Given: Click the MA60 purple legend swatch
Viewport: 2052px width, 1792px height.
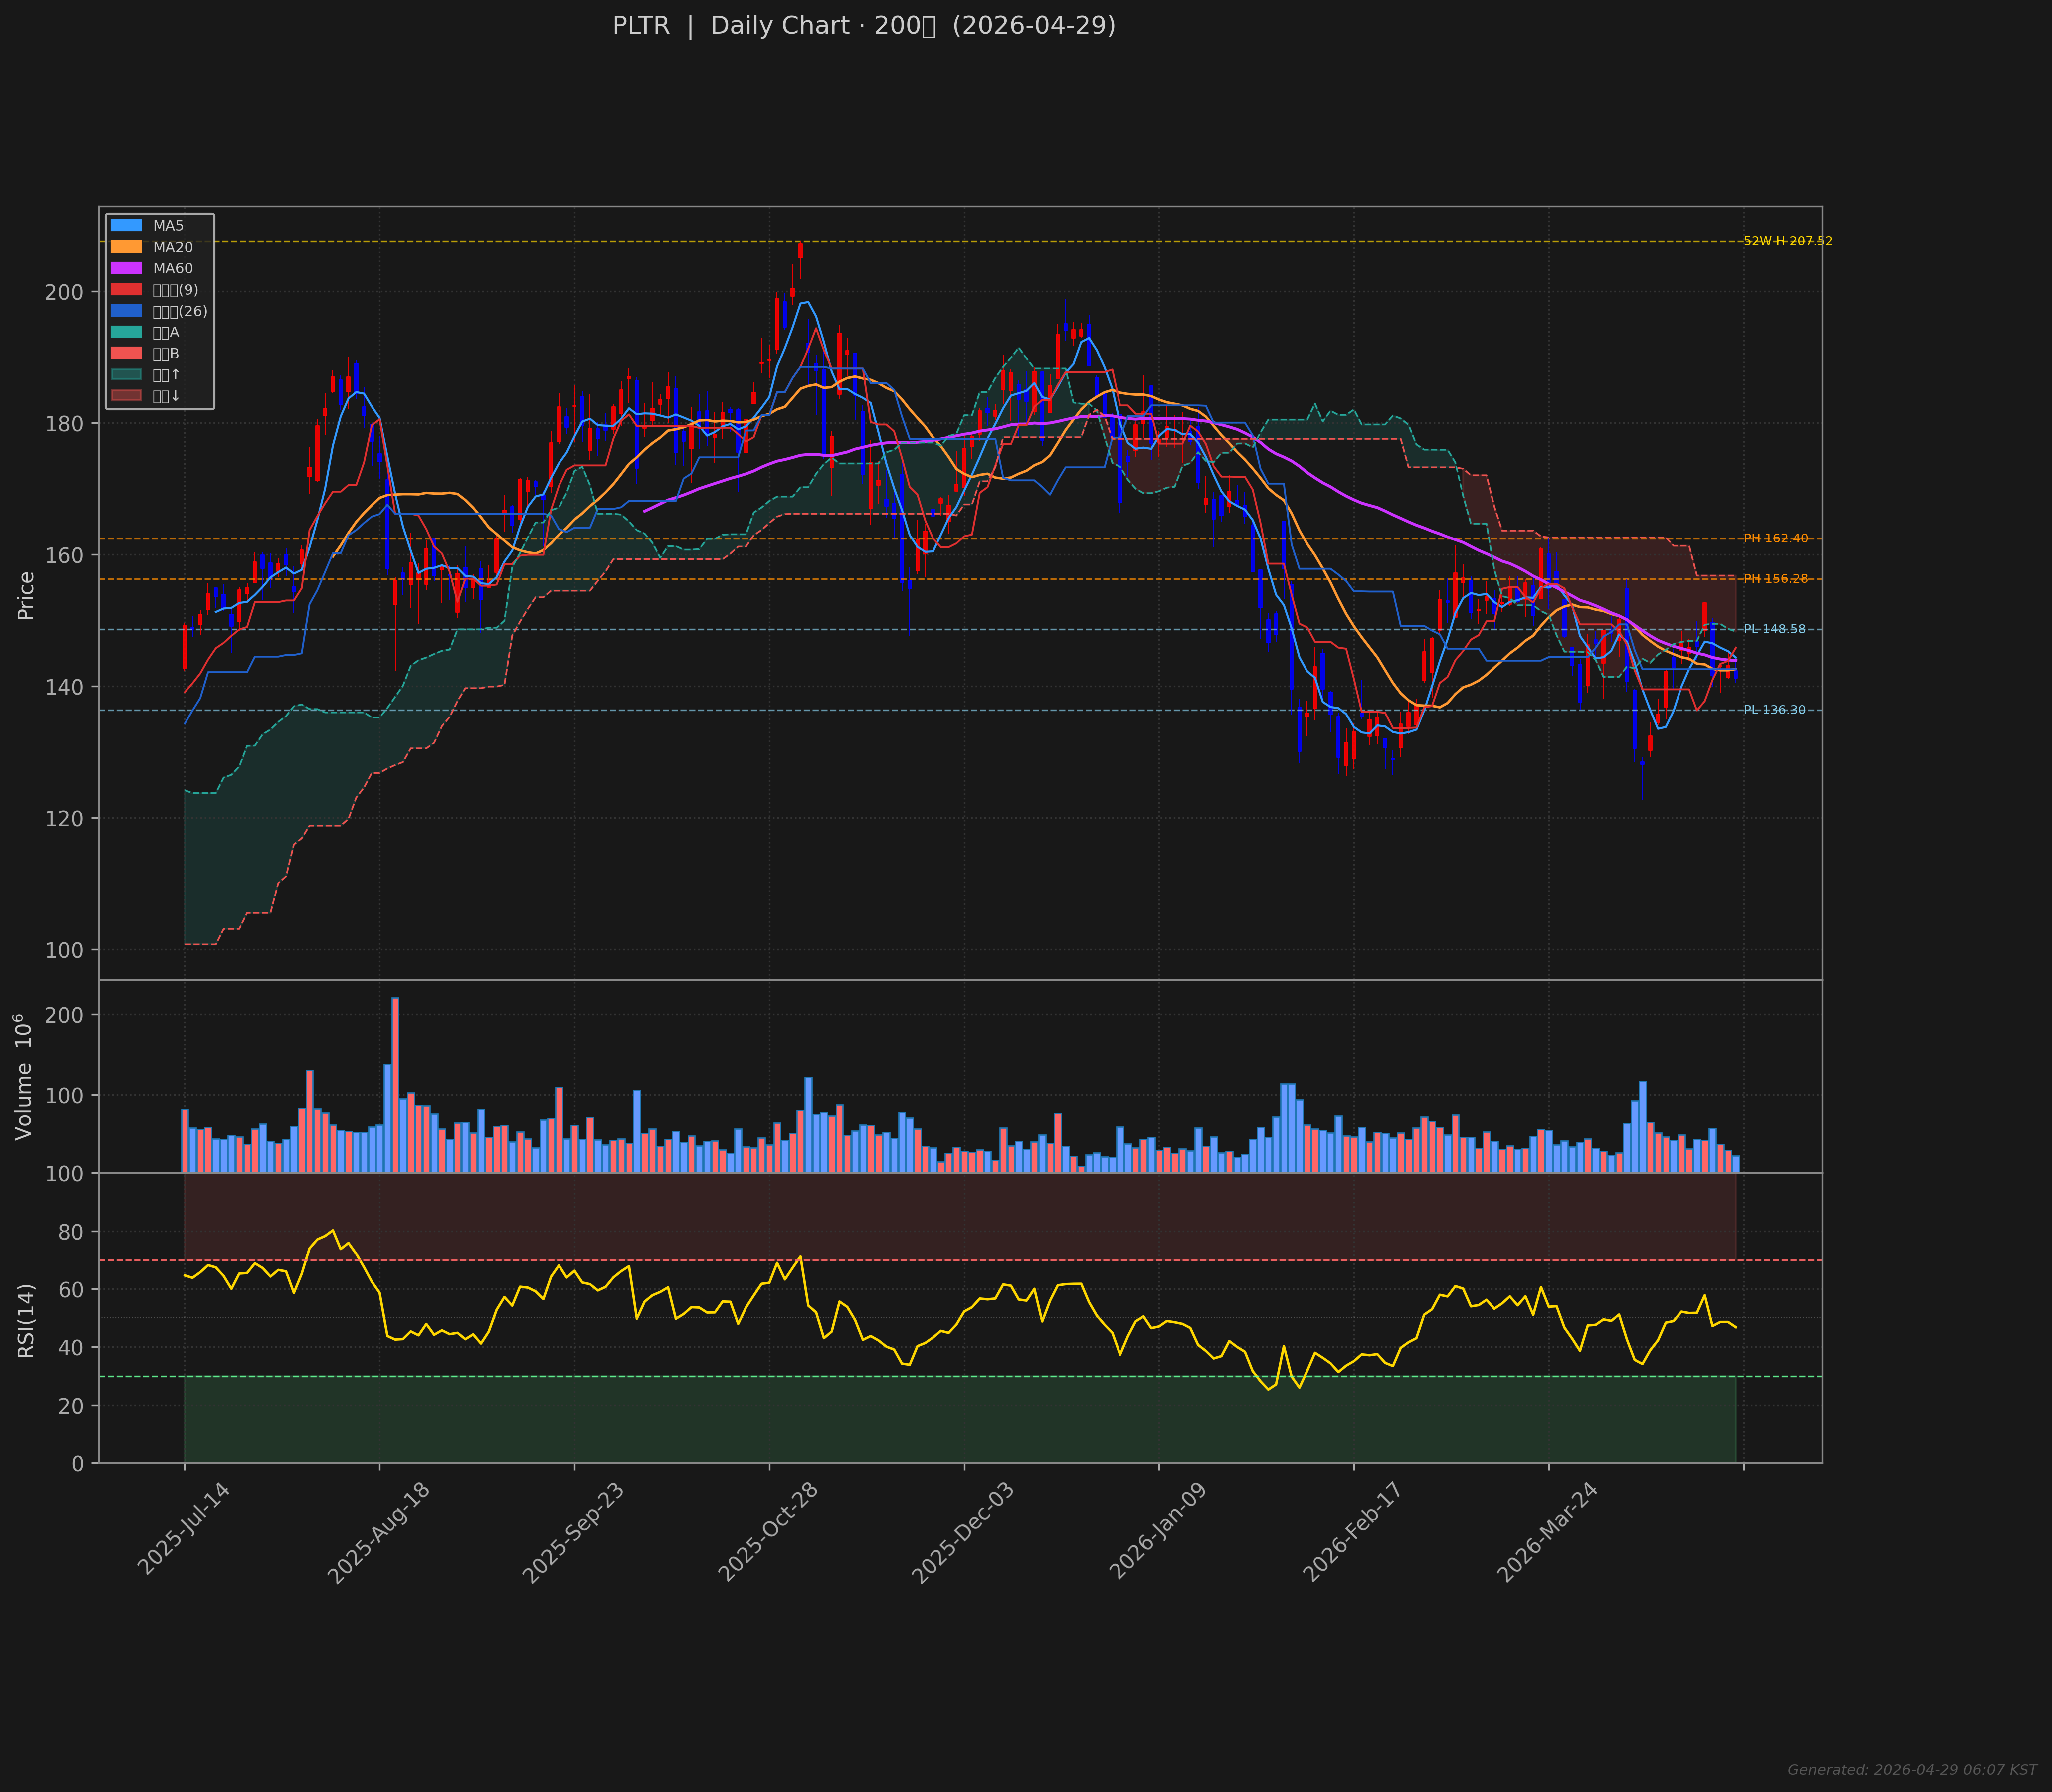Looking at the screenshot, I should (126, 268).
